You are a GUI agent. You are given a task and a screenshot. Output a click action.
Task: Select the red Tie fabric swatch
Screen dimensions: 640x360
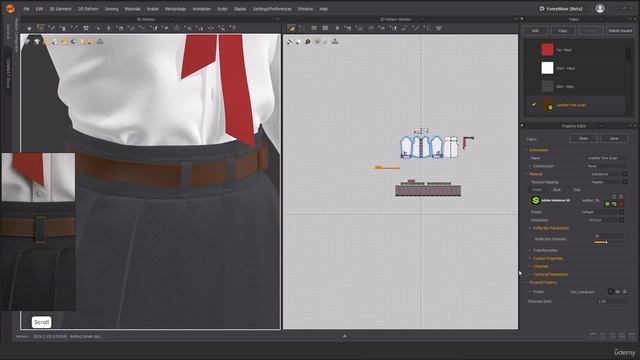point(547,49)
